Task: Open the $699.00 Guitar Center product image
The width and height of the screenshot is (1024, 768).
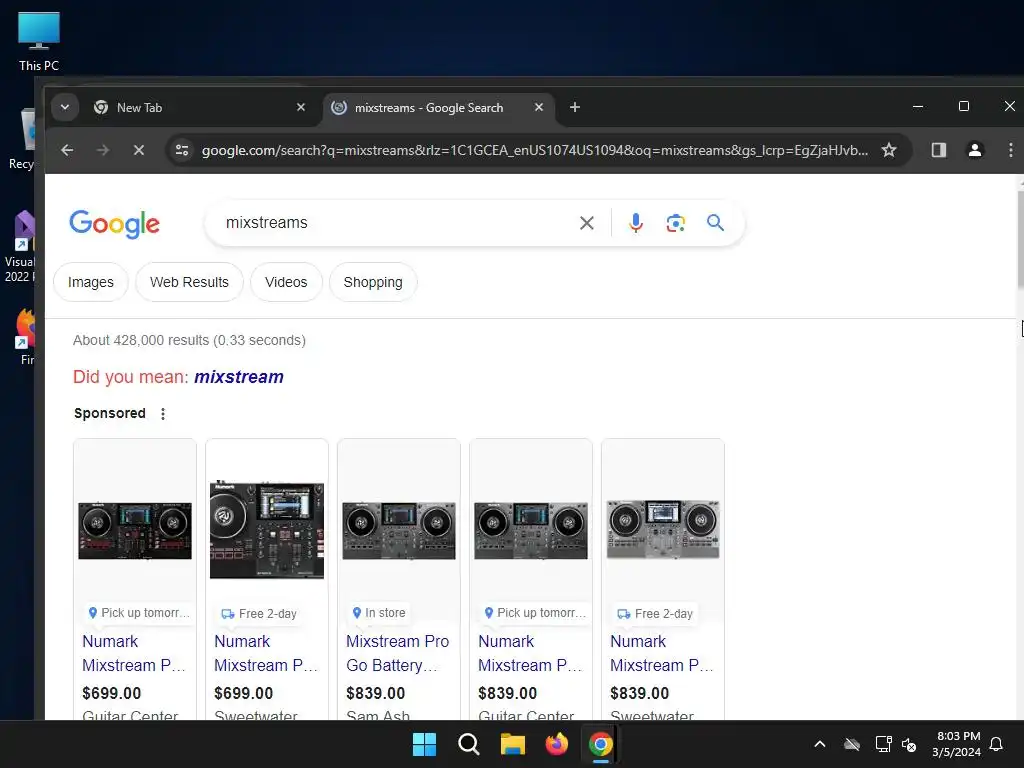Action: point(135,530)
